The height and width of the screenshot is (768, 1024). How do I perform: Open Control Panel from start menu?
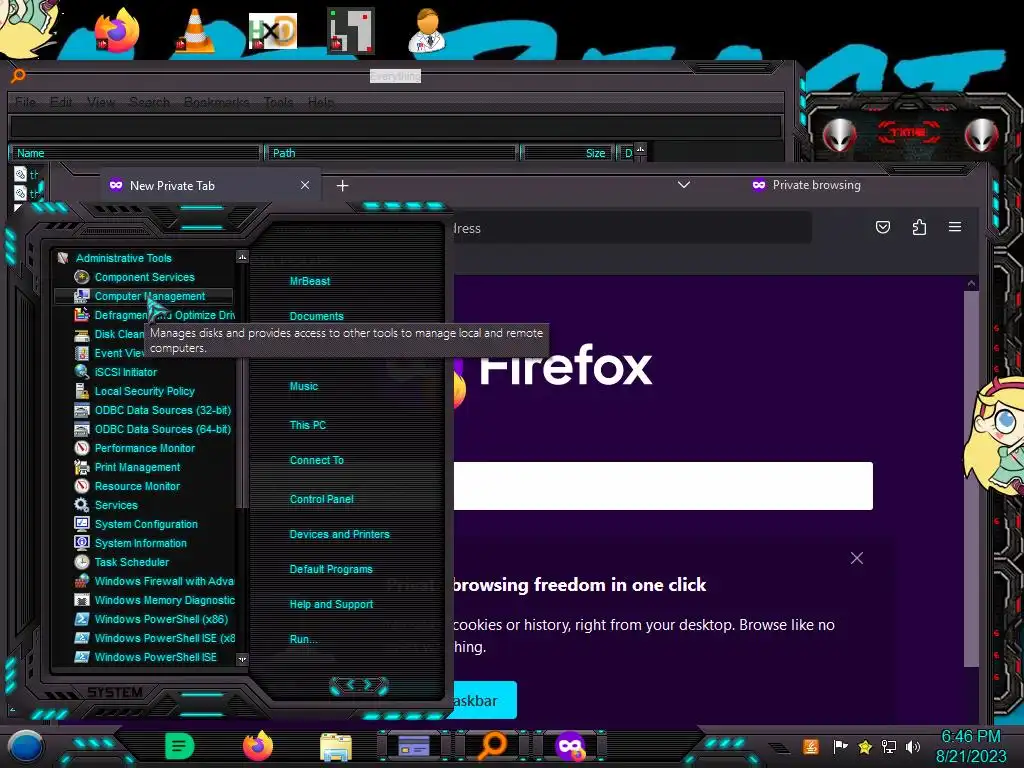coord(321,499)
